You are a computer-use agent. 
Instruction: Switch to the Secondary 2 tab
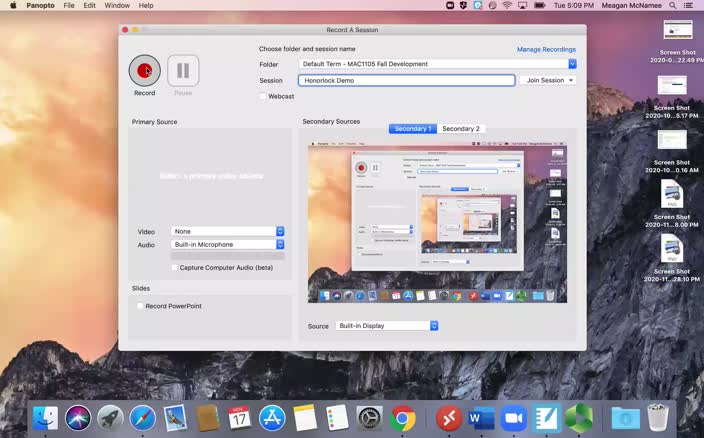pos(461,129)
